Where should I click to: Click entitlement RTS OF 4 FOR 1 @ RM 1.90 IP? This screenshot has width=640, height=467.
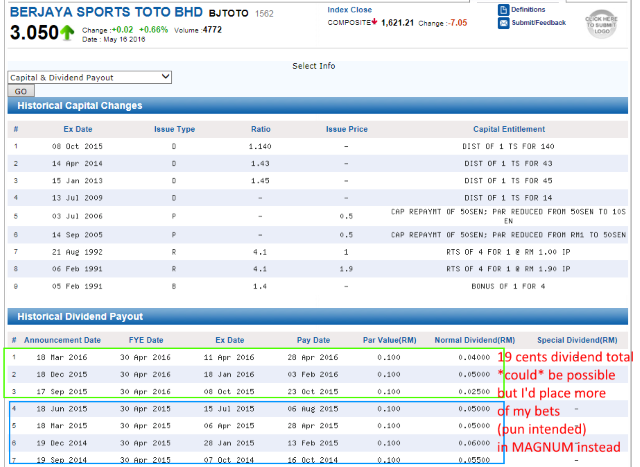click(x=508, y=269)
